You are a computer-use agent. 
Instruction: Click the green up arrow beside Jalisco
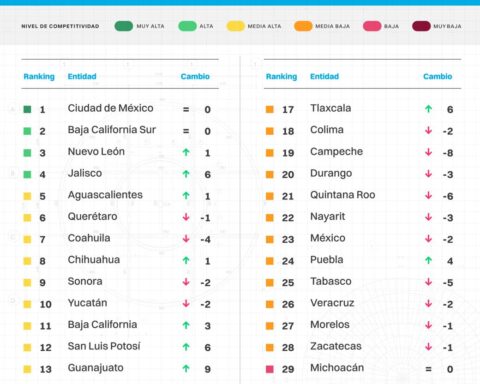(186, 174)
